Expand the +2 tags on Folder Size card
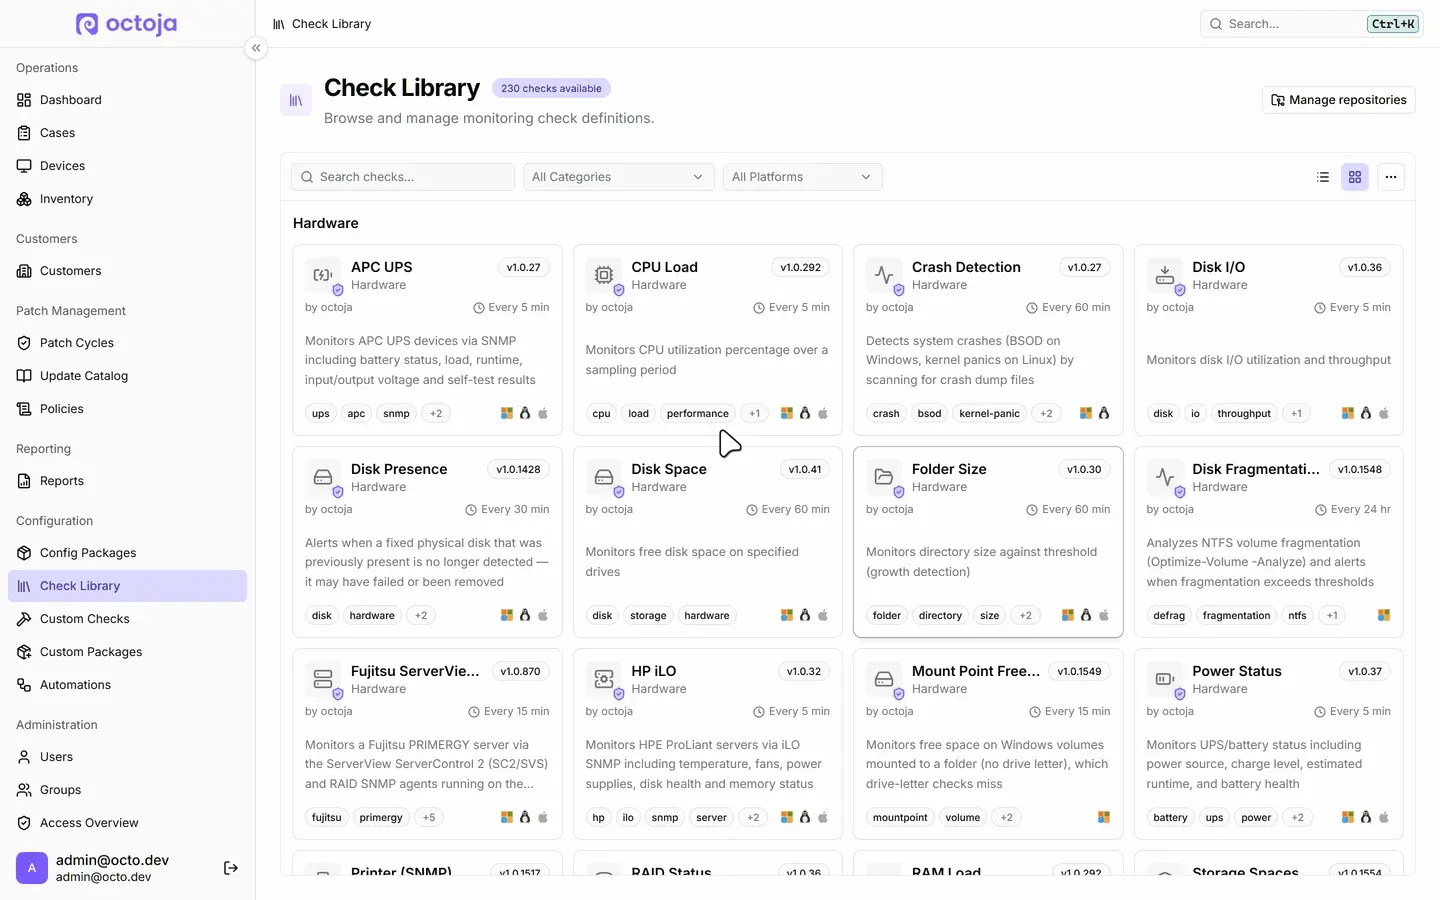1440x900 pixels. (x=1026, y=615)
